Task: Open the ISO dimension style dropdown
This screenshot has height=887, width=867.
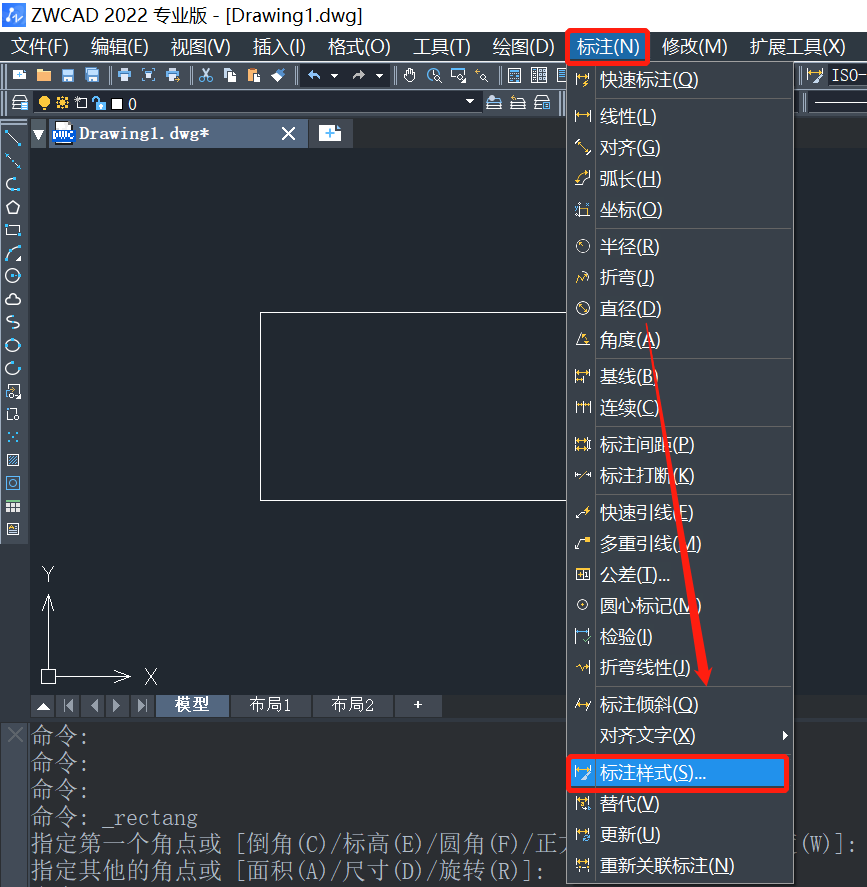Action: [848, 75]
